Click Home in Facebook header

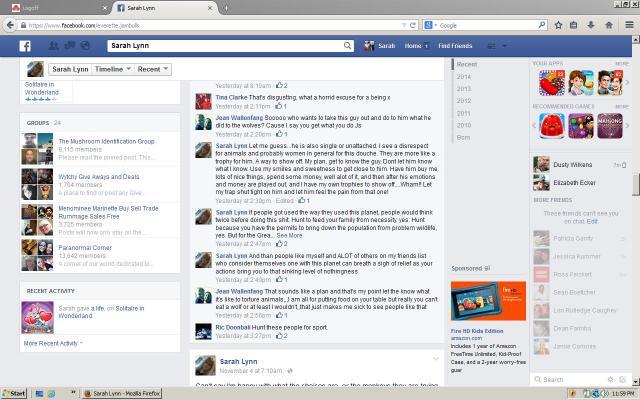click(413, 46)
